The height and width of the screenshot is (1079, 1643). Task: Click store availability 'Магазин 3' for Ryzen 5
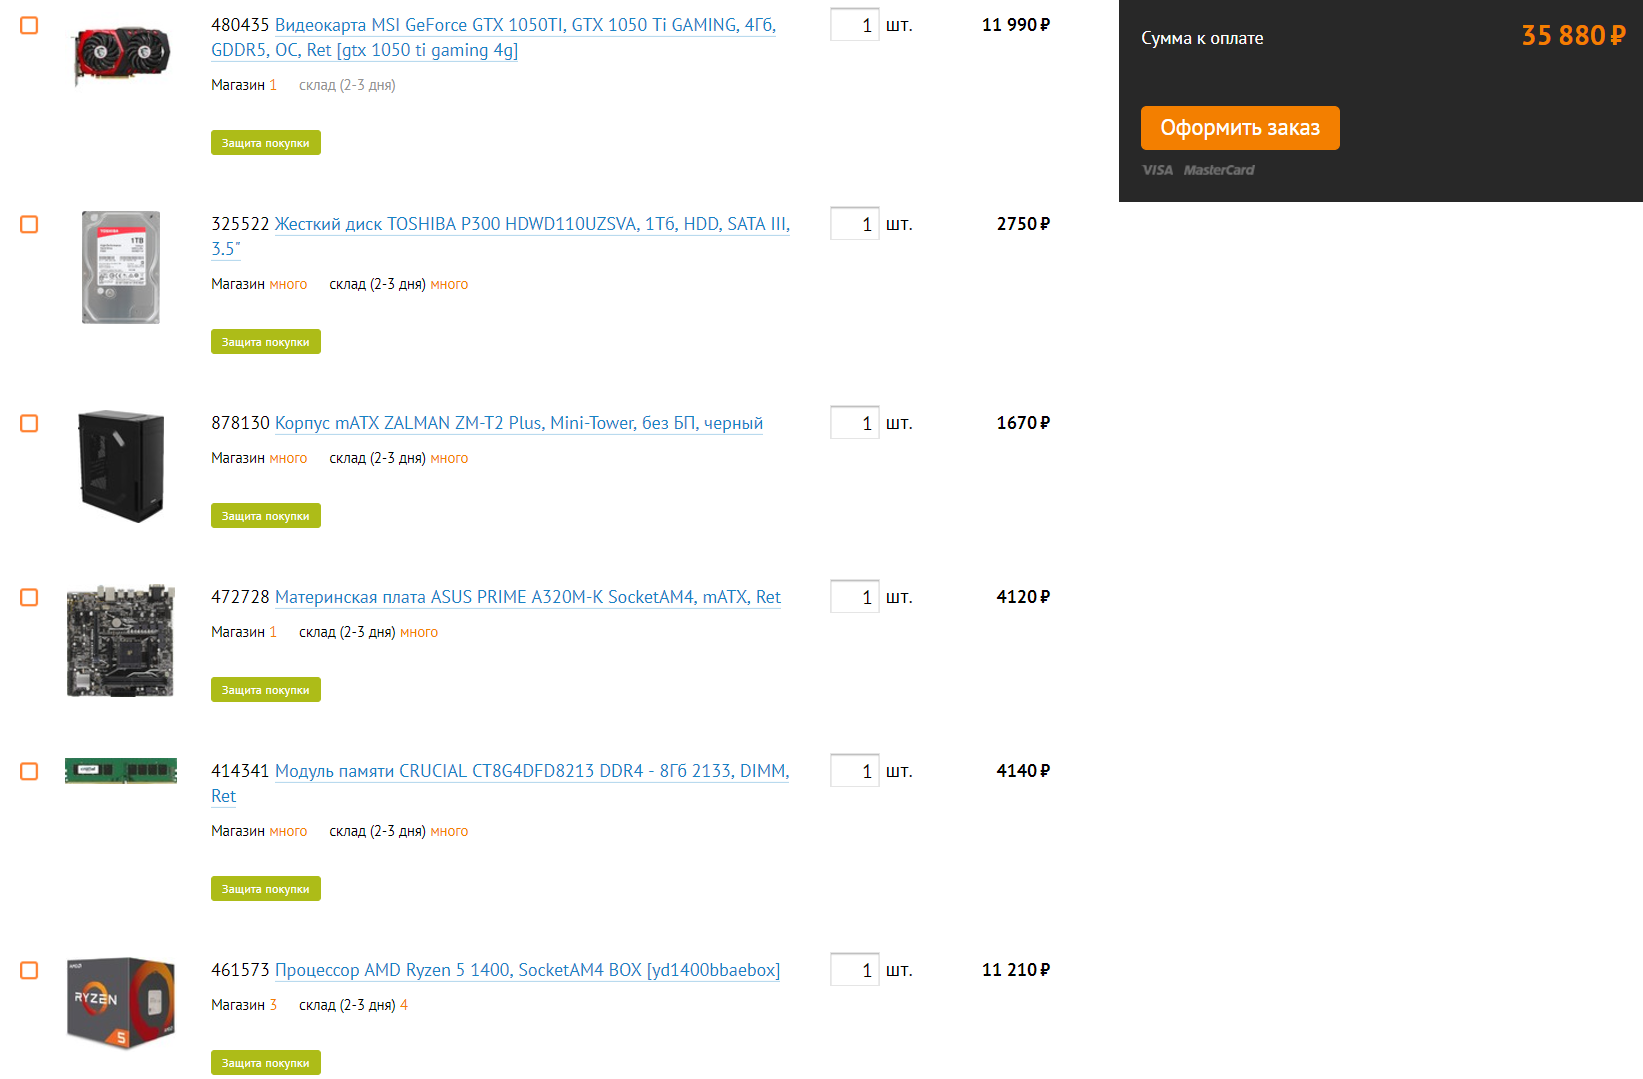coord(244,1005)
